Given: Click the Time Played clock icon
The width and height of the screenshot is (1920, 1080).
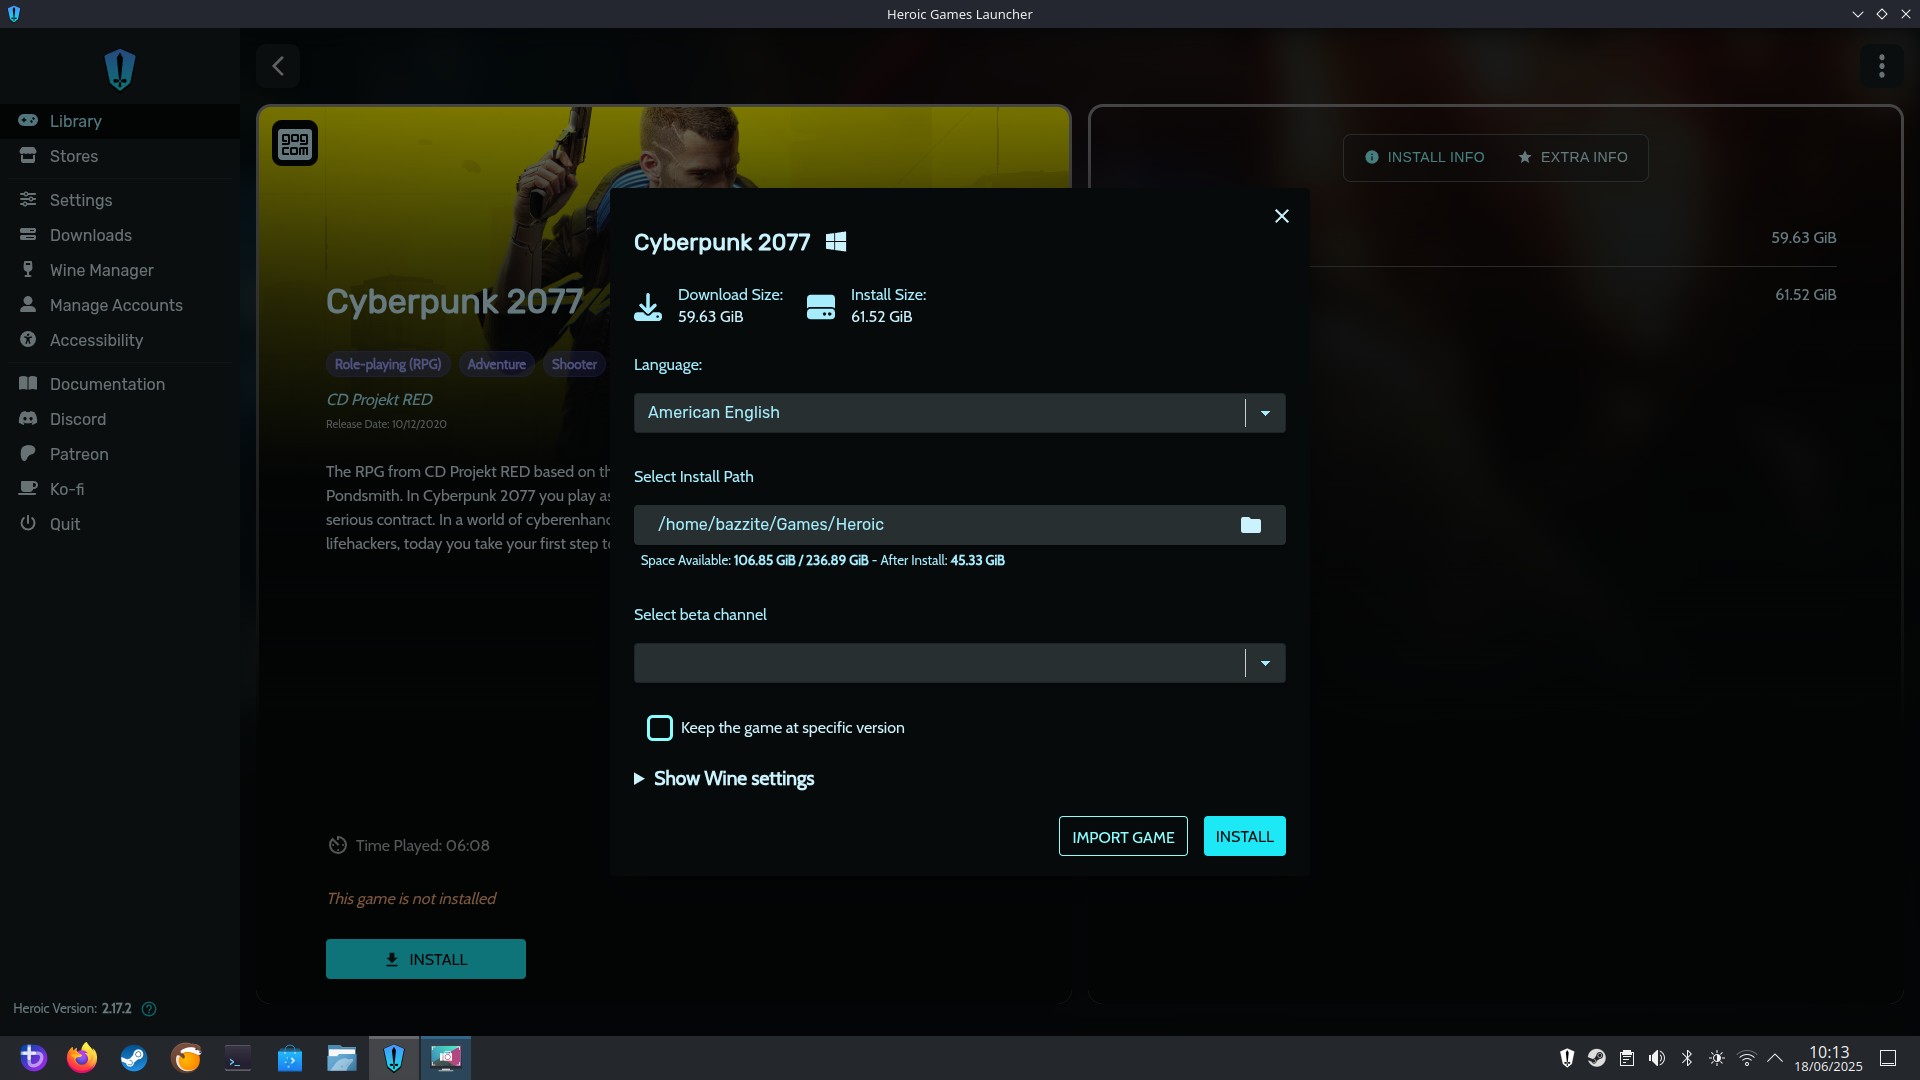Looking at the screenshot, I should pyautogui.click(x=337, y=846).
